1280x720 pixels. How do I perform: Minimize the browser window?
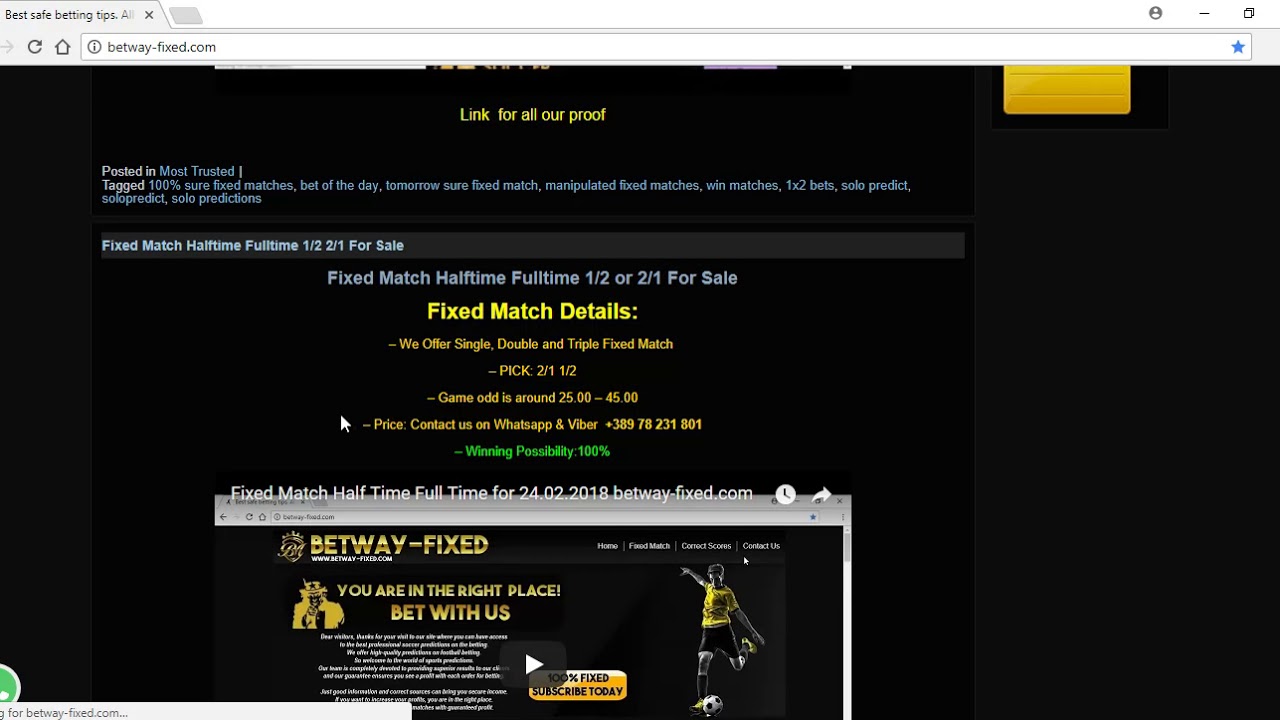1204,13
